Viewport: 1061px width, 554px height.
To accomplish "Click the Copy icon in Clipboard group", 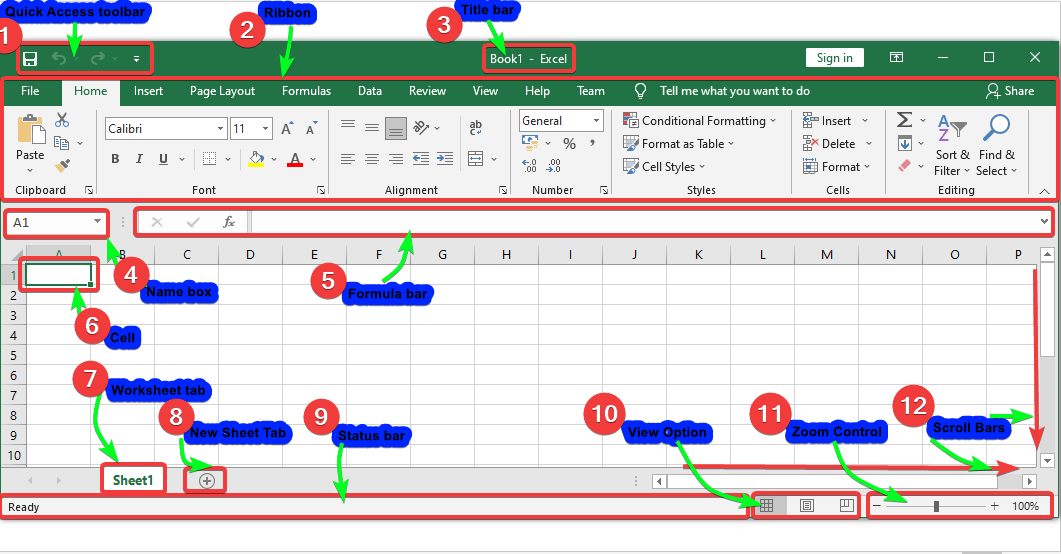I will click(x=62, y=143).
